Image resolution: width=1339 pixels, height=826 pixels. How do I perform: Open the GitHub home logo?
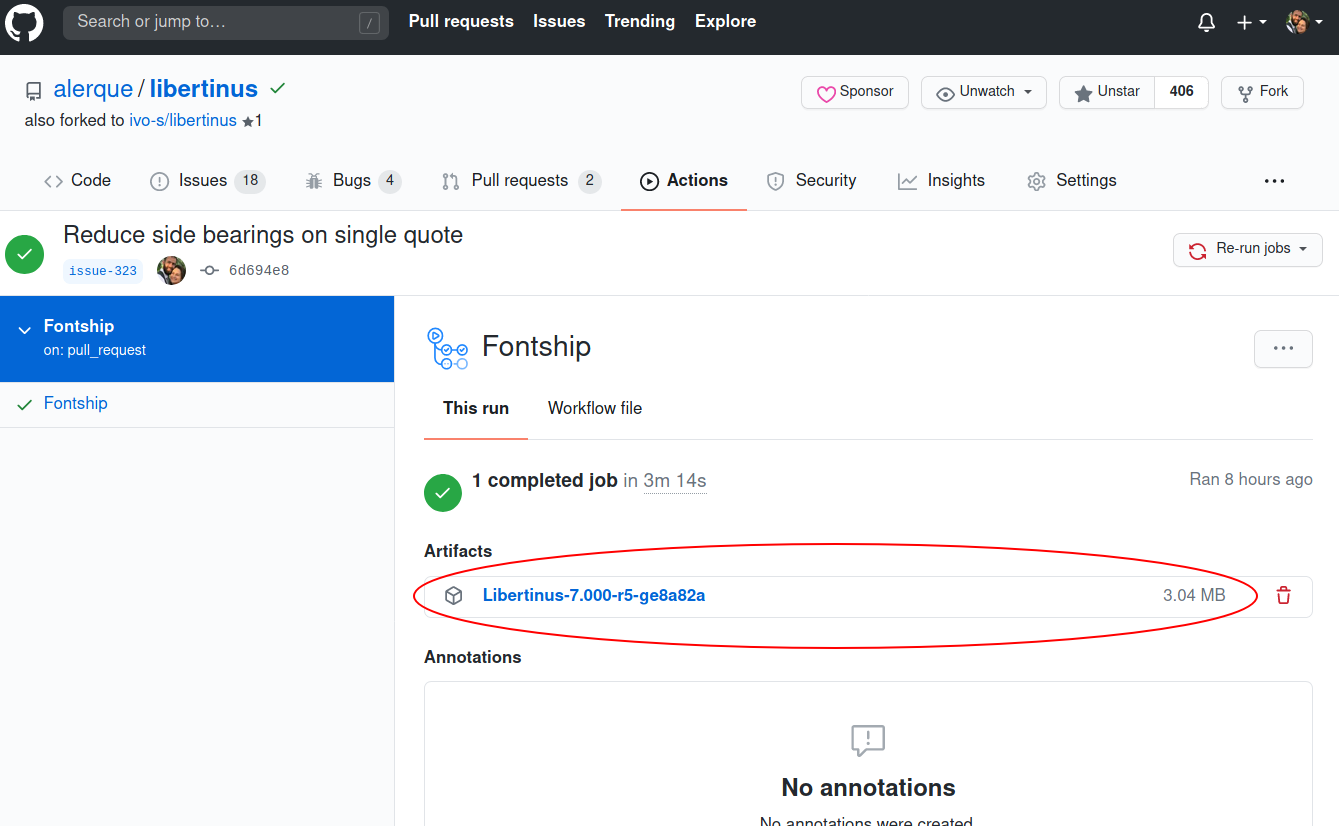click(25, 22)
